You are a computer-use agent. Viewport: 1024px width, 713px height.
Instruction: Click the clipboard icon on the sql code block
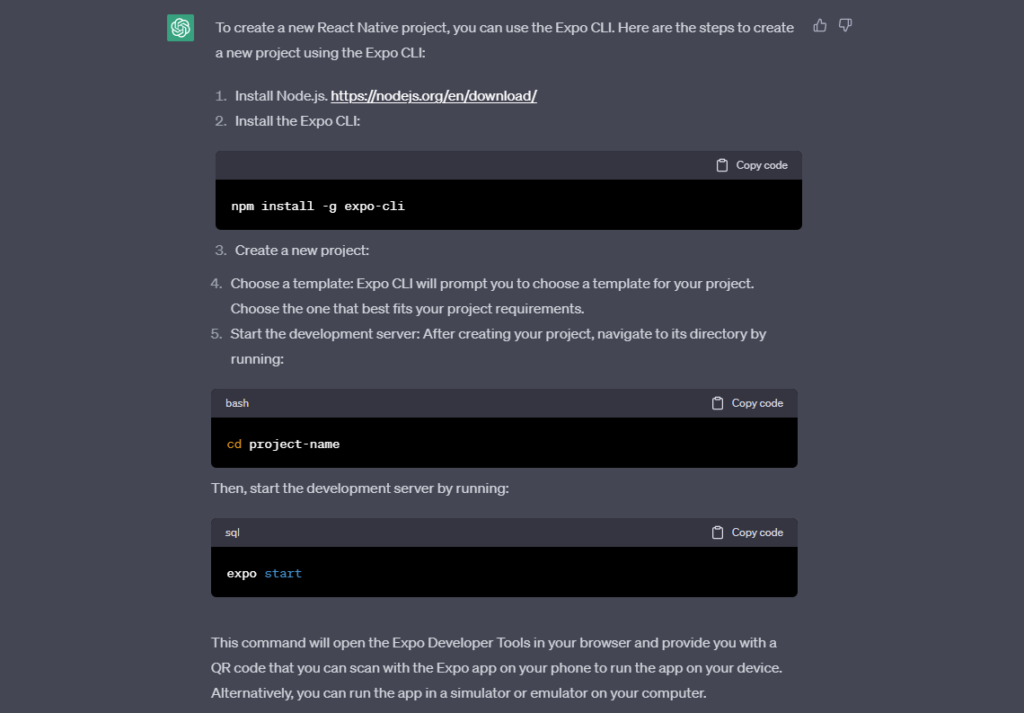[x=718, y=532]
